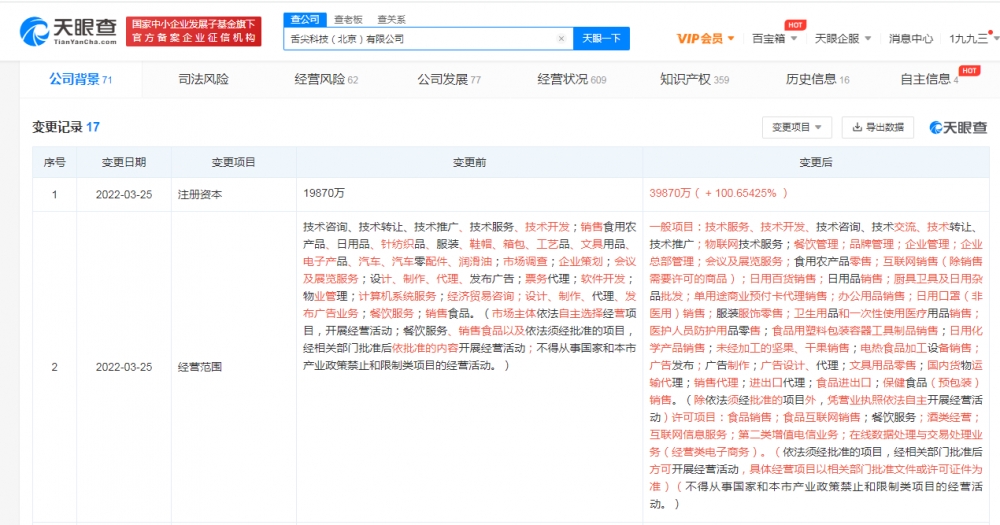Switch to the 查关系 search tab
The height and width of the screenshot is (525, 1000).
(391, 20)
